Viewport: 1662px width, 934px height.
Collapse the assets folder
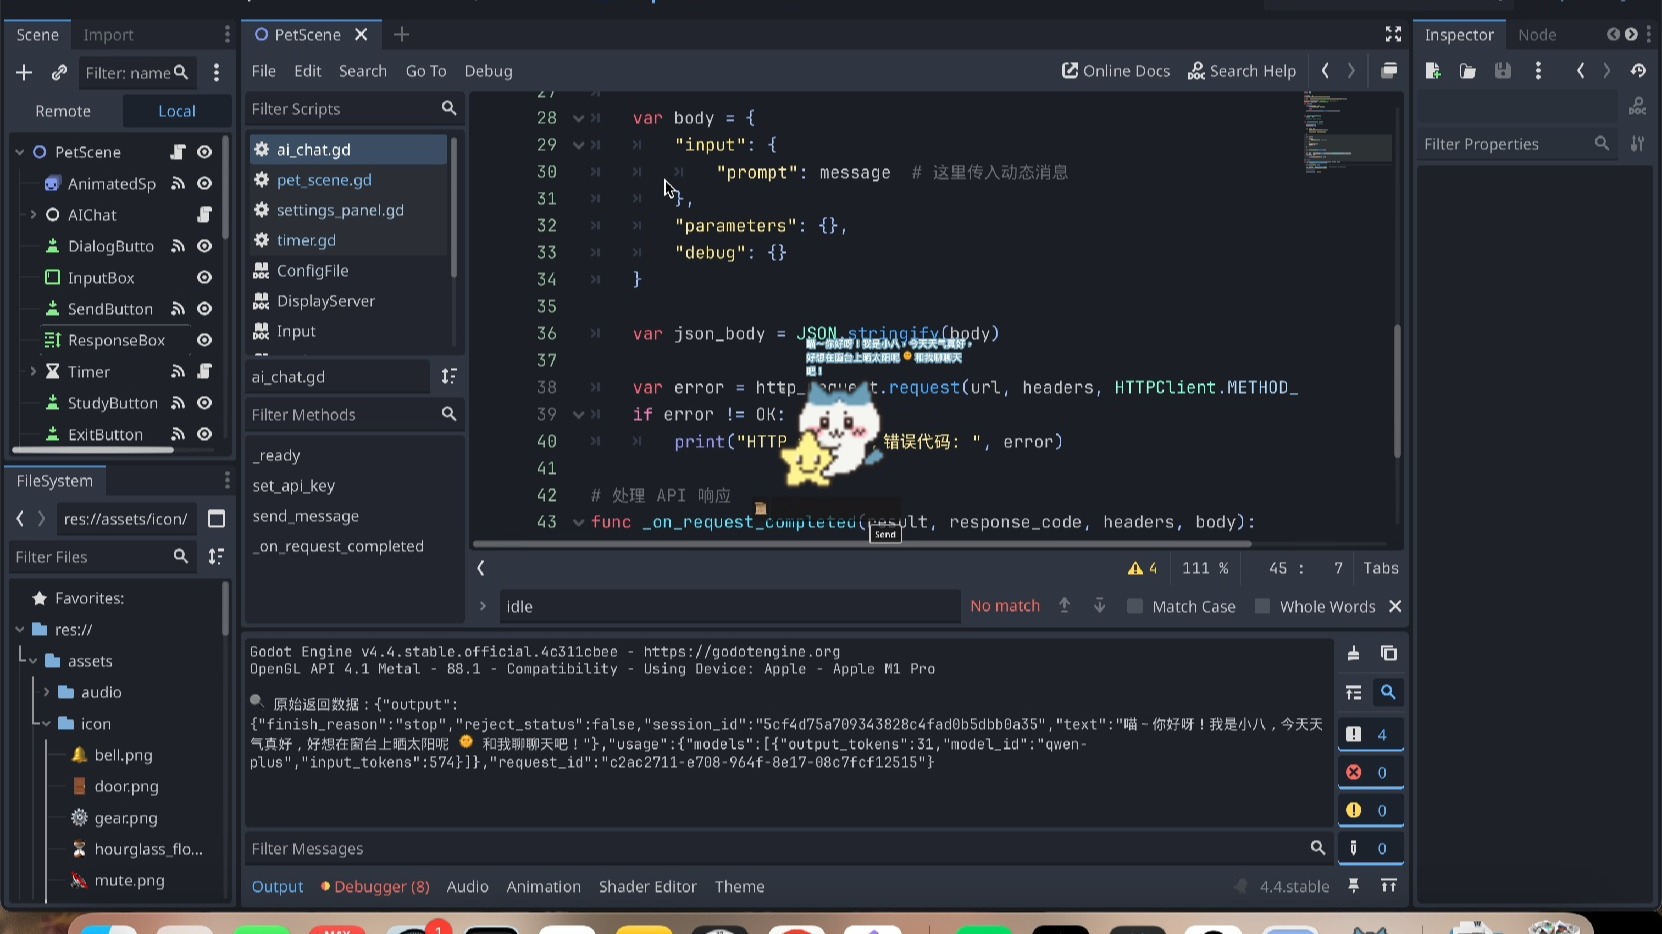click(33, 661)
